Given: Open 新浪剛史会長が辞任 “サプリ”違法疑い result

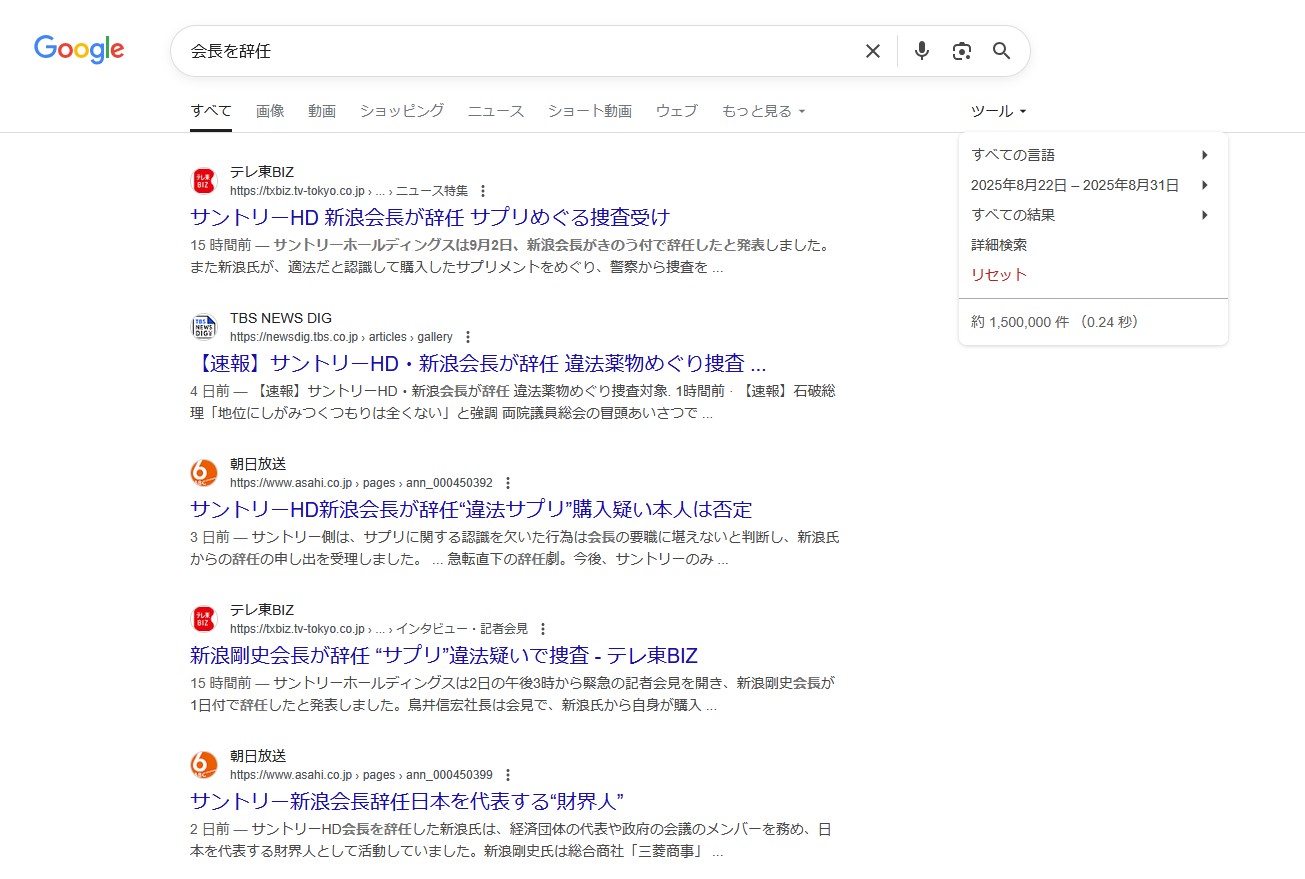Looking at the screenshot, I should click(x=444, y=655).
